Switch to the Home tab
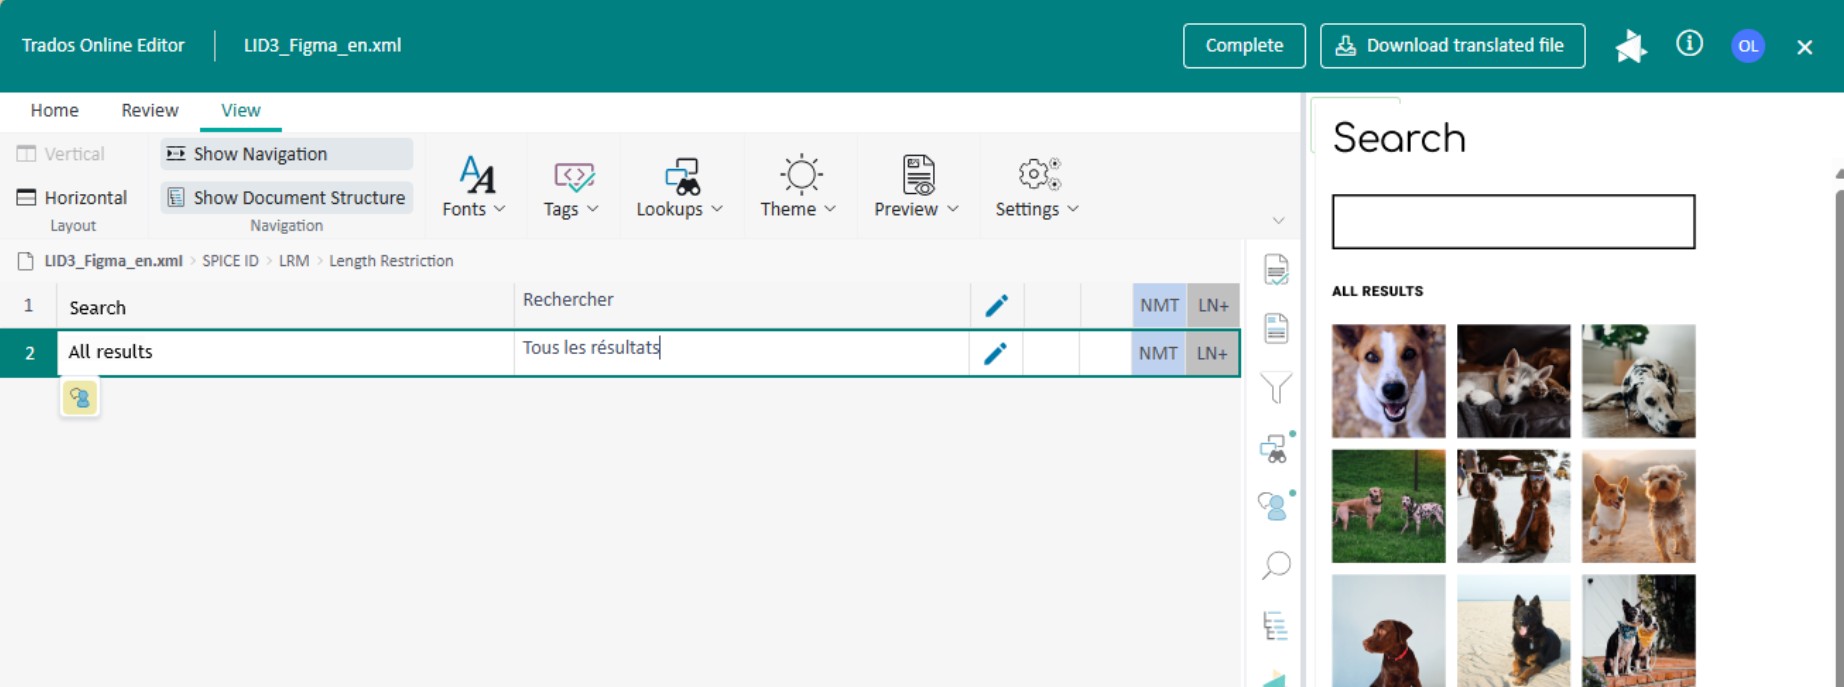The width and height of the screenshot is (1844, 687). 54,110
